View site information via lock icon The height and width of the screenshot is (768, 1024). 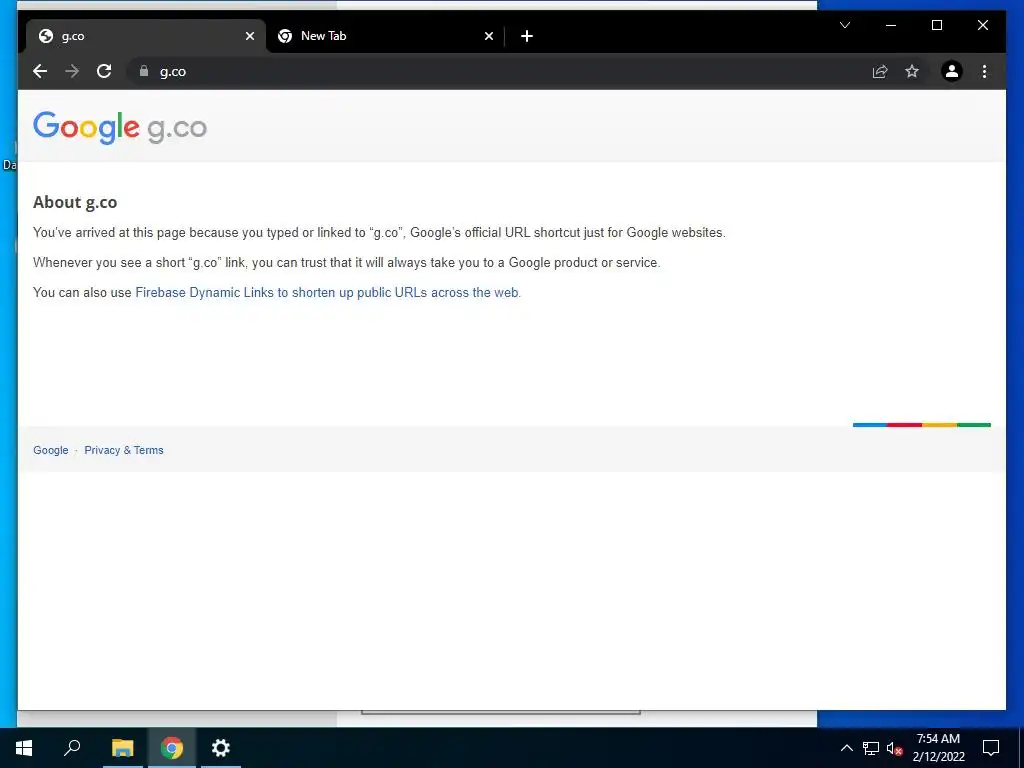[x=144, y=71]
